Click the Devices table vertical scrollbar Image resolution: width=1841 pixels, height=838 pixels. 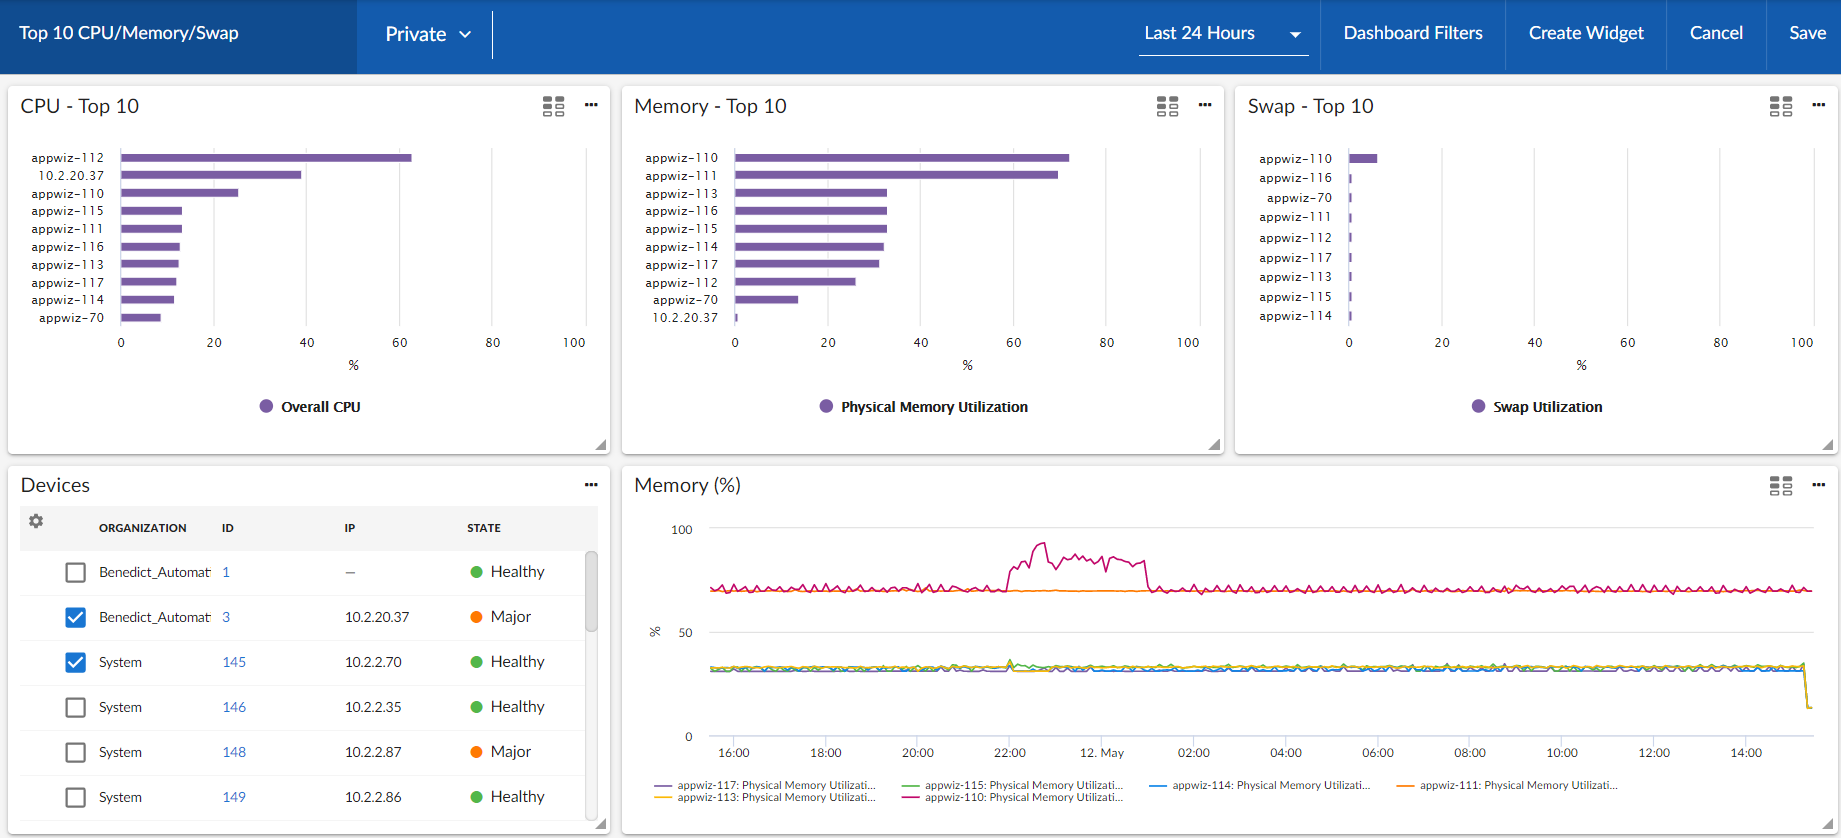(591, 592)
